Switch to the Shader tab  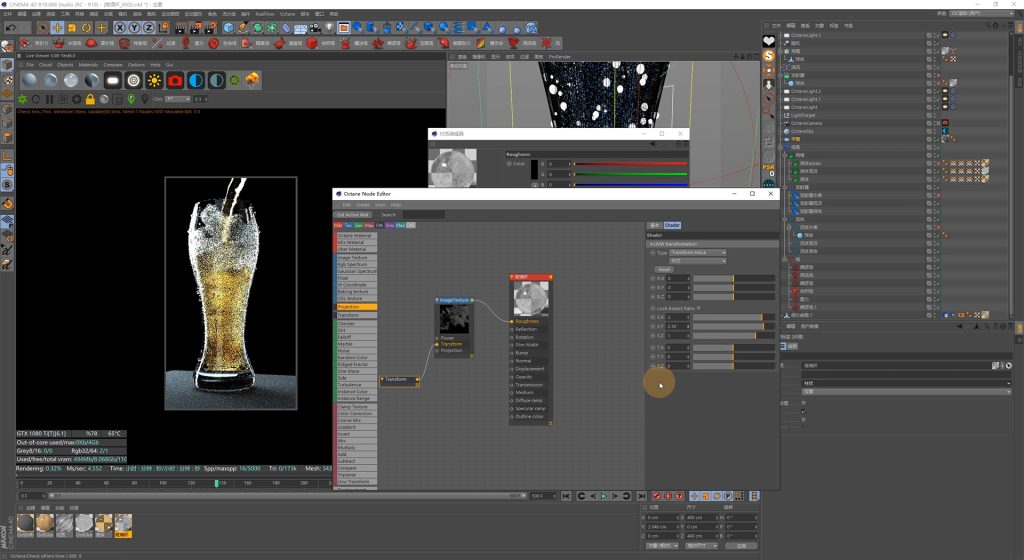click(x=672, y=225)
